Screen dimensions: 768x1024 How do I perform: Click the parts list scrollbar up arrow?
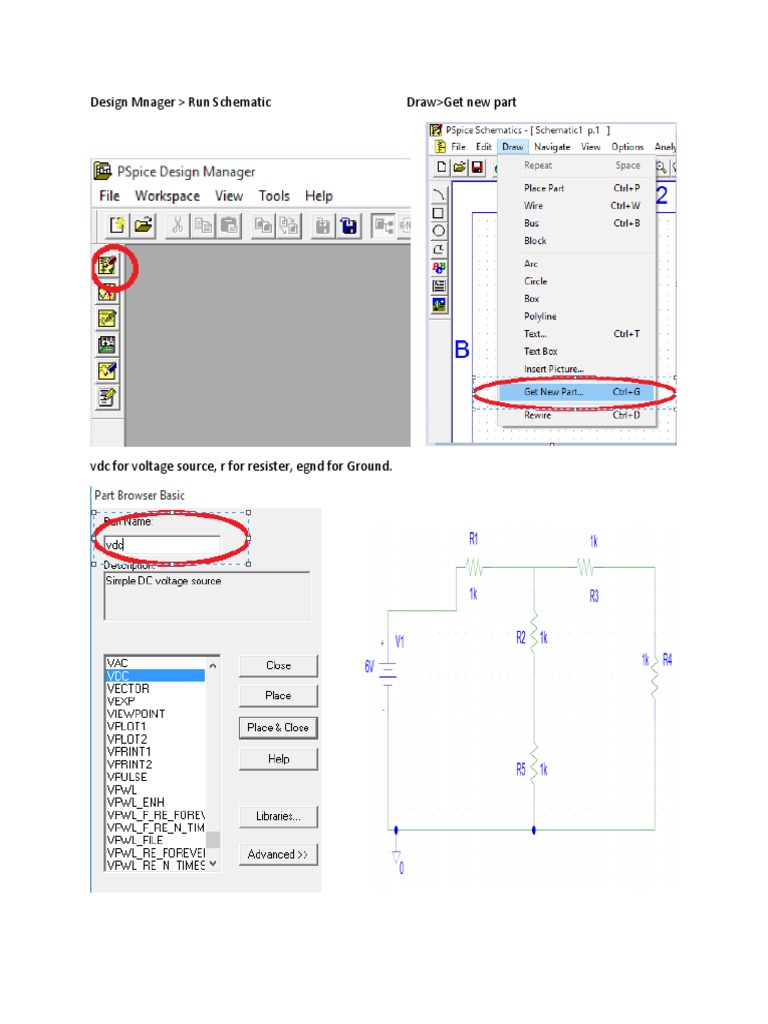point(213,665)
